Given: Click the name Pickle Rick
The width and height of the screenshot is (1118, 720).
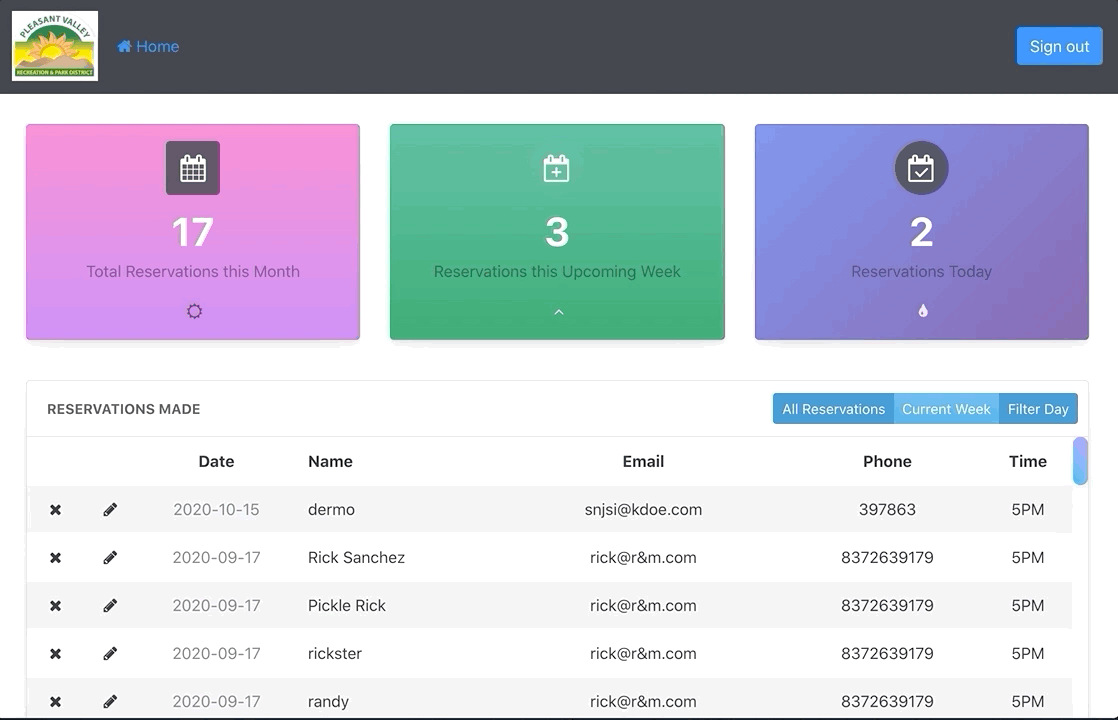Looking at the screenshot, I should (347, 605).
